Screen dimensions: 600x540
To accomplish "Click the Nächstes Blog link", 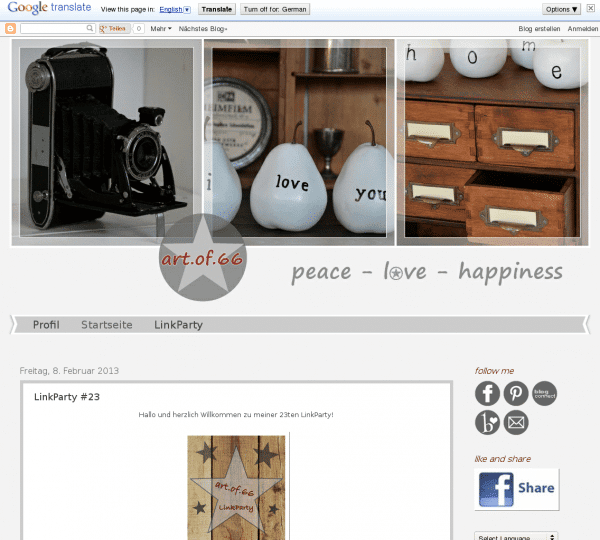I will [203, 29].
